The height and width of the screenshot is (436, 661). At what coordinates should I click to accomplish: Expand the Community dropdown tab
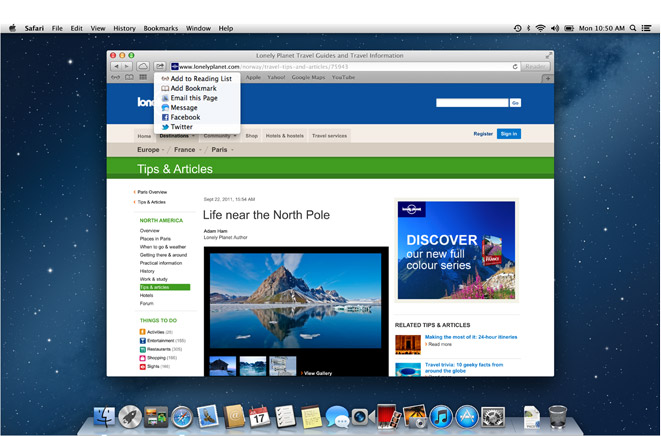220,136
